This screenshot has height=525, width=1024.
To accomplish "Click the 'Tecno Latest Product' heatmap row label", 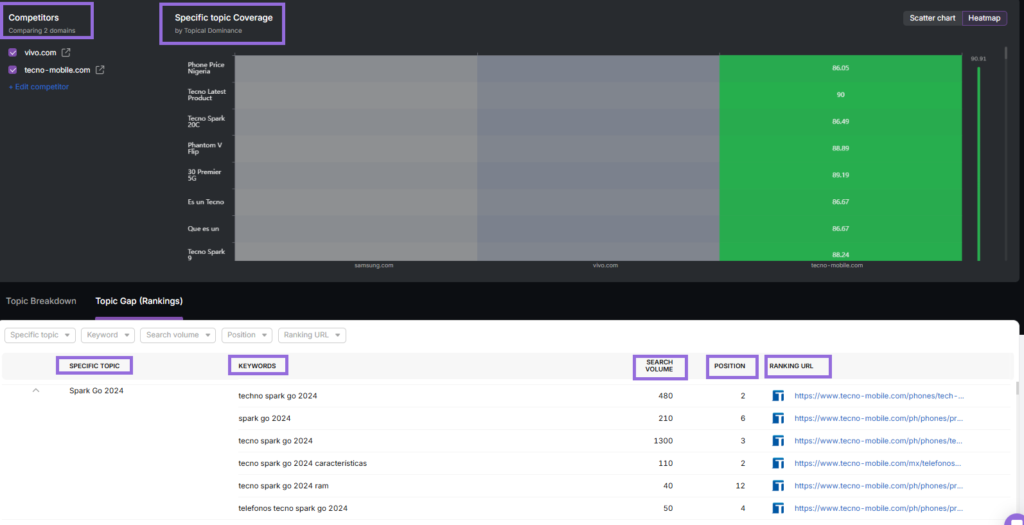I will 206,95.
